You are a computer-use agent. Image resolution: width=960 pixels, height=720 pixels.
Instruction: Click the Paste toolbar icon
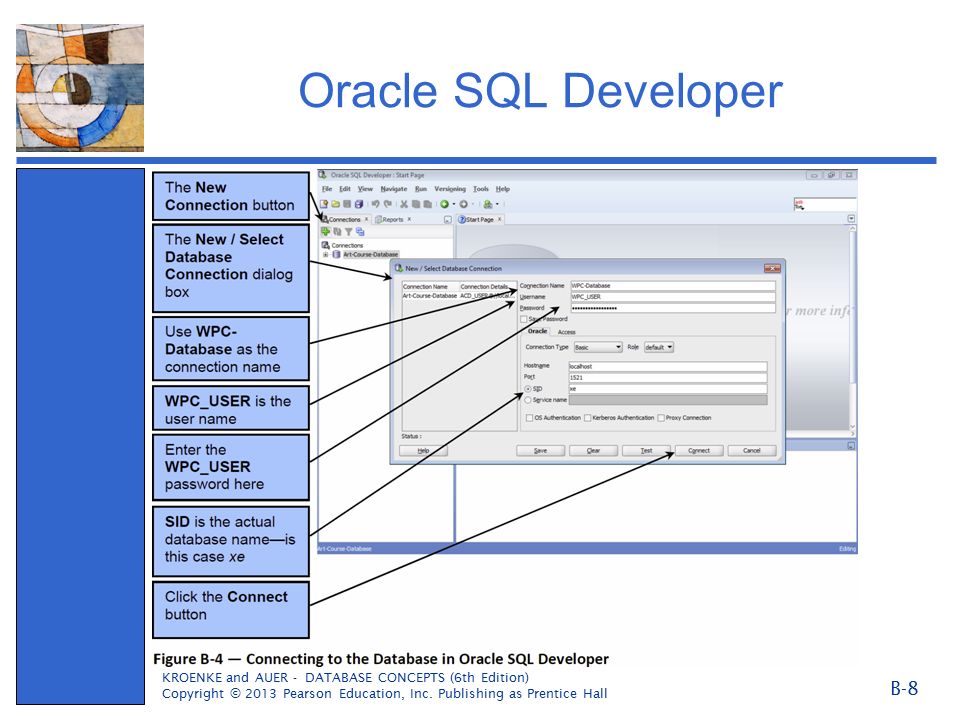427,204
